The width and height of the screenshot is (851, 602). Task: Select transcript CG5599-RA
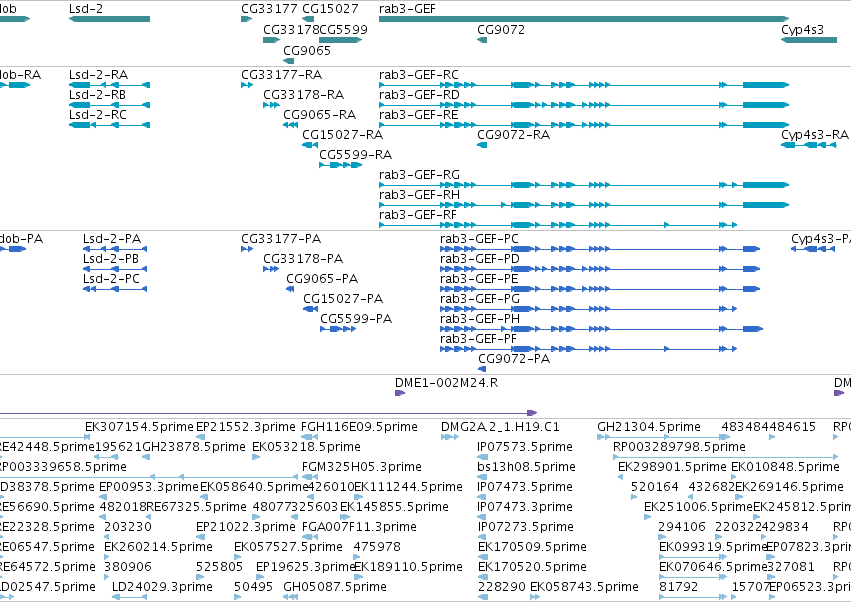click(x=355, y=155)
